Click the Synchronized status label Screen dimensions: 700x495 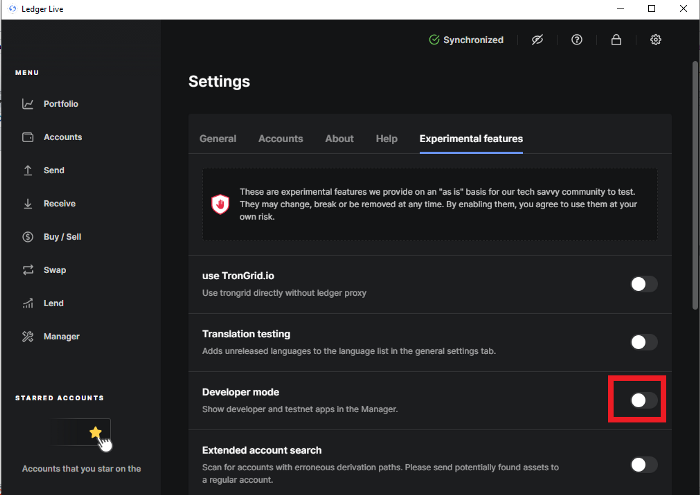point(473,40)
